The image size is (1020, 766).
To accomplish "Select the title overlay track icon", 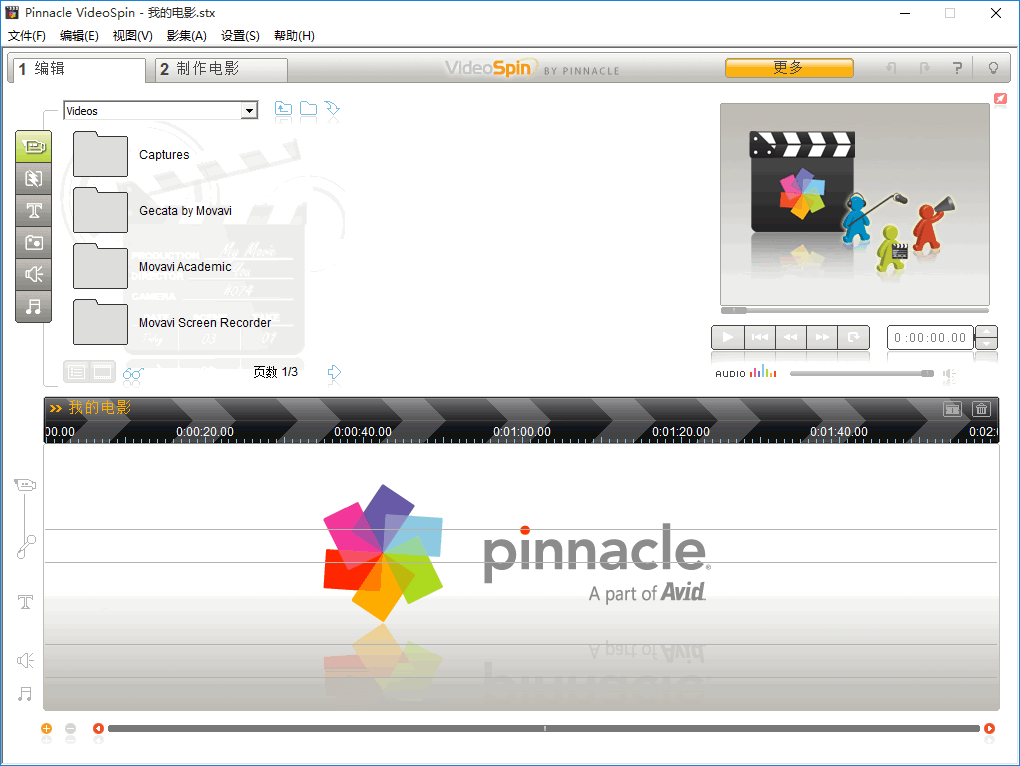I will point(25,601).
